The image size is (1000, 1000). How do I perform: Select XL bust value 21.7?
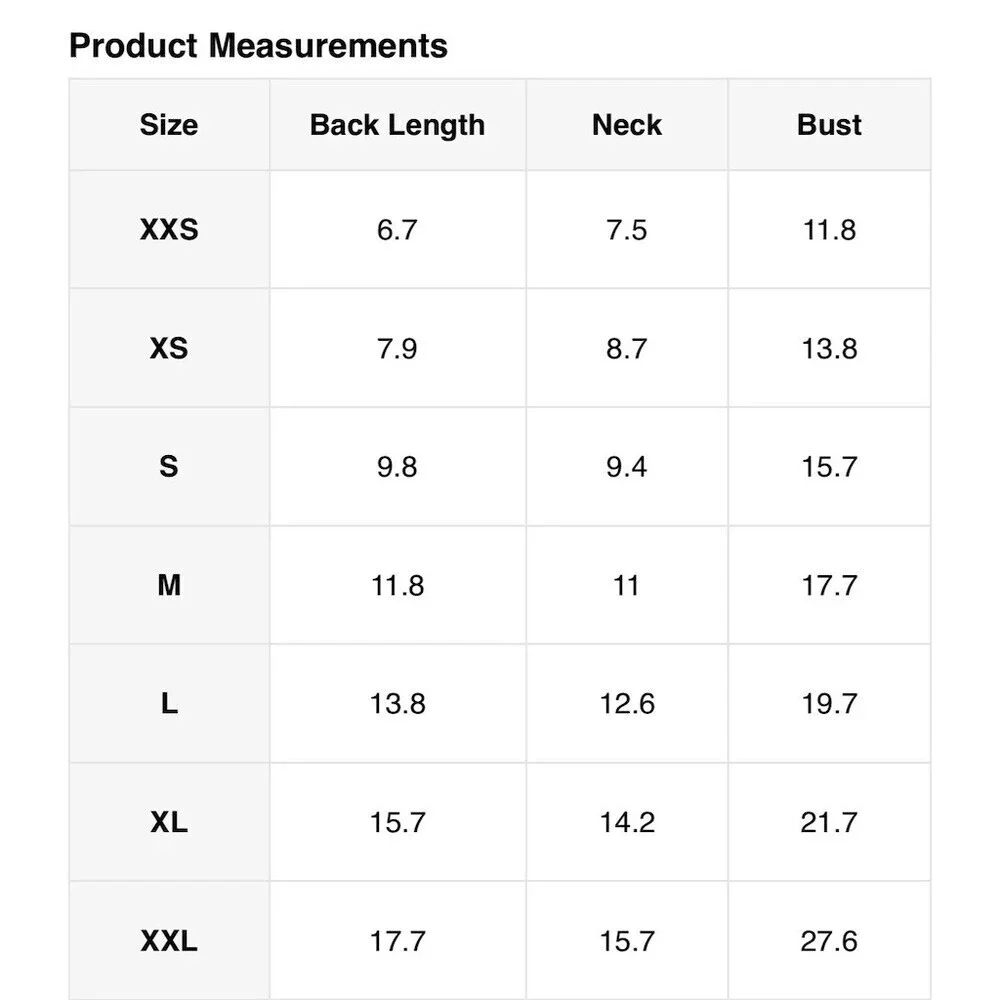click(829, 822)
